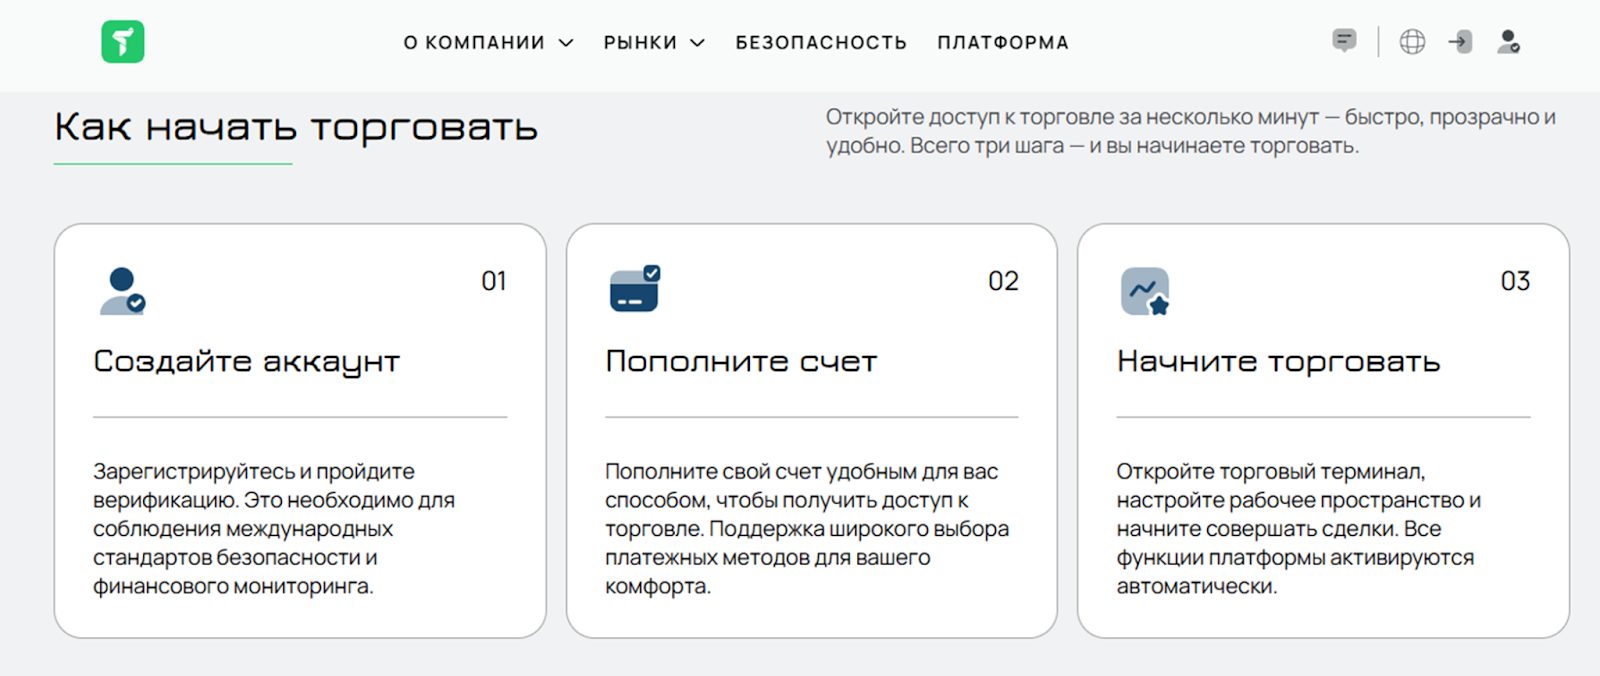Click the green company logo

pyautogui.click(x=122, y=42)
